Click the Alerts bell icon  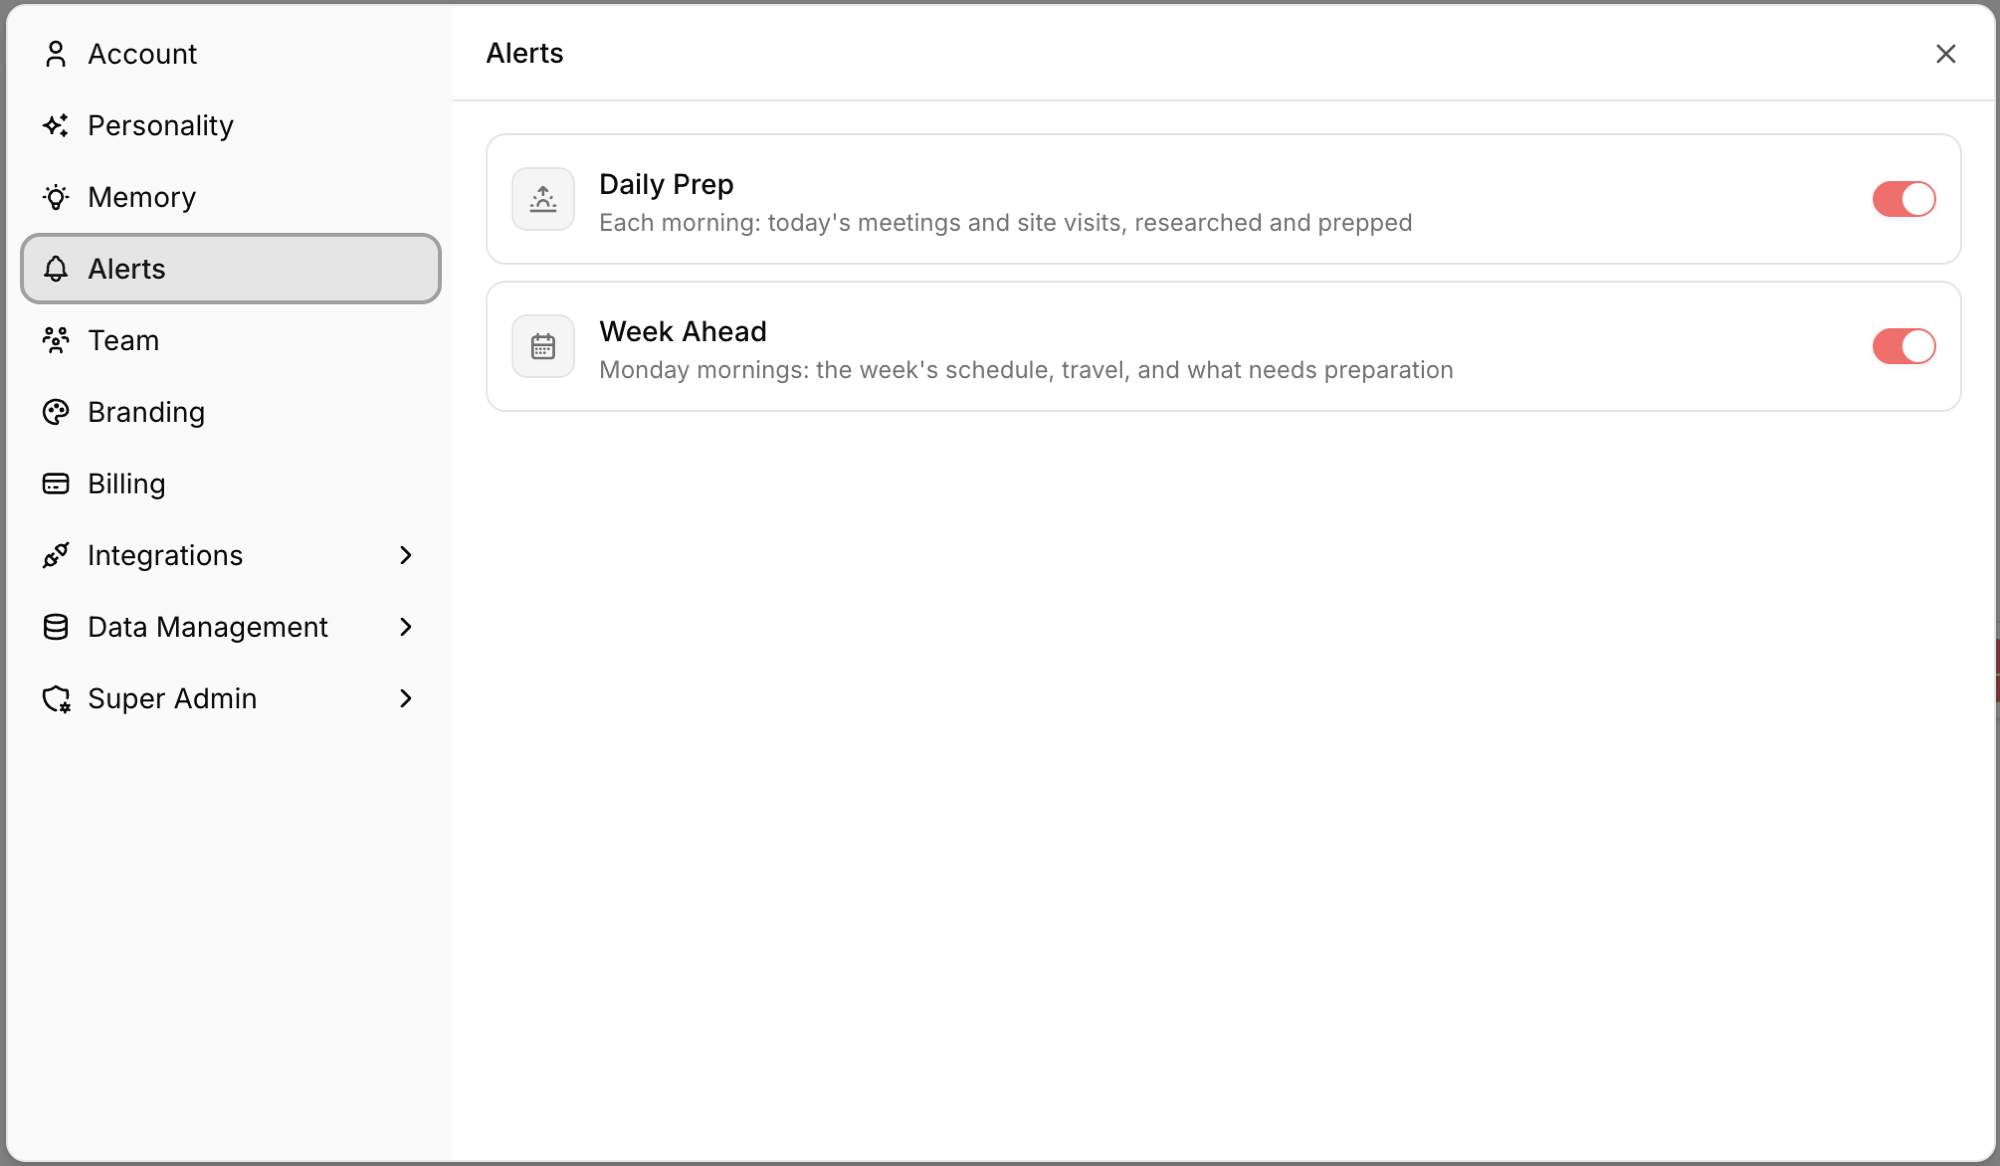[x=56, y=269]
